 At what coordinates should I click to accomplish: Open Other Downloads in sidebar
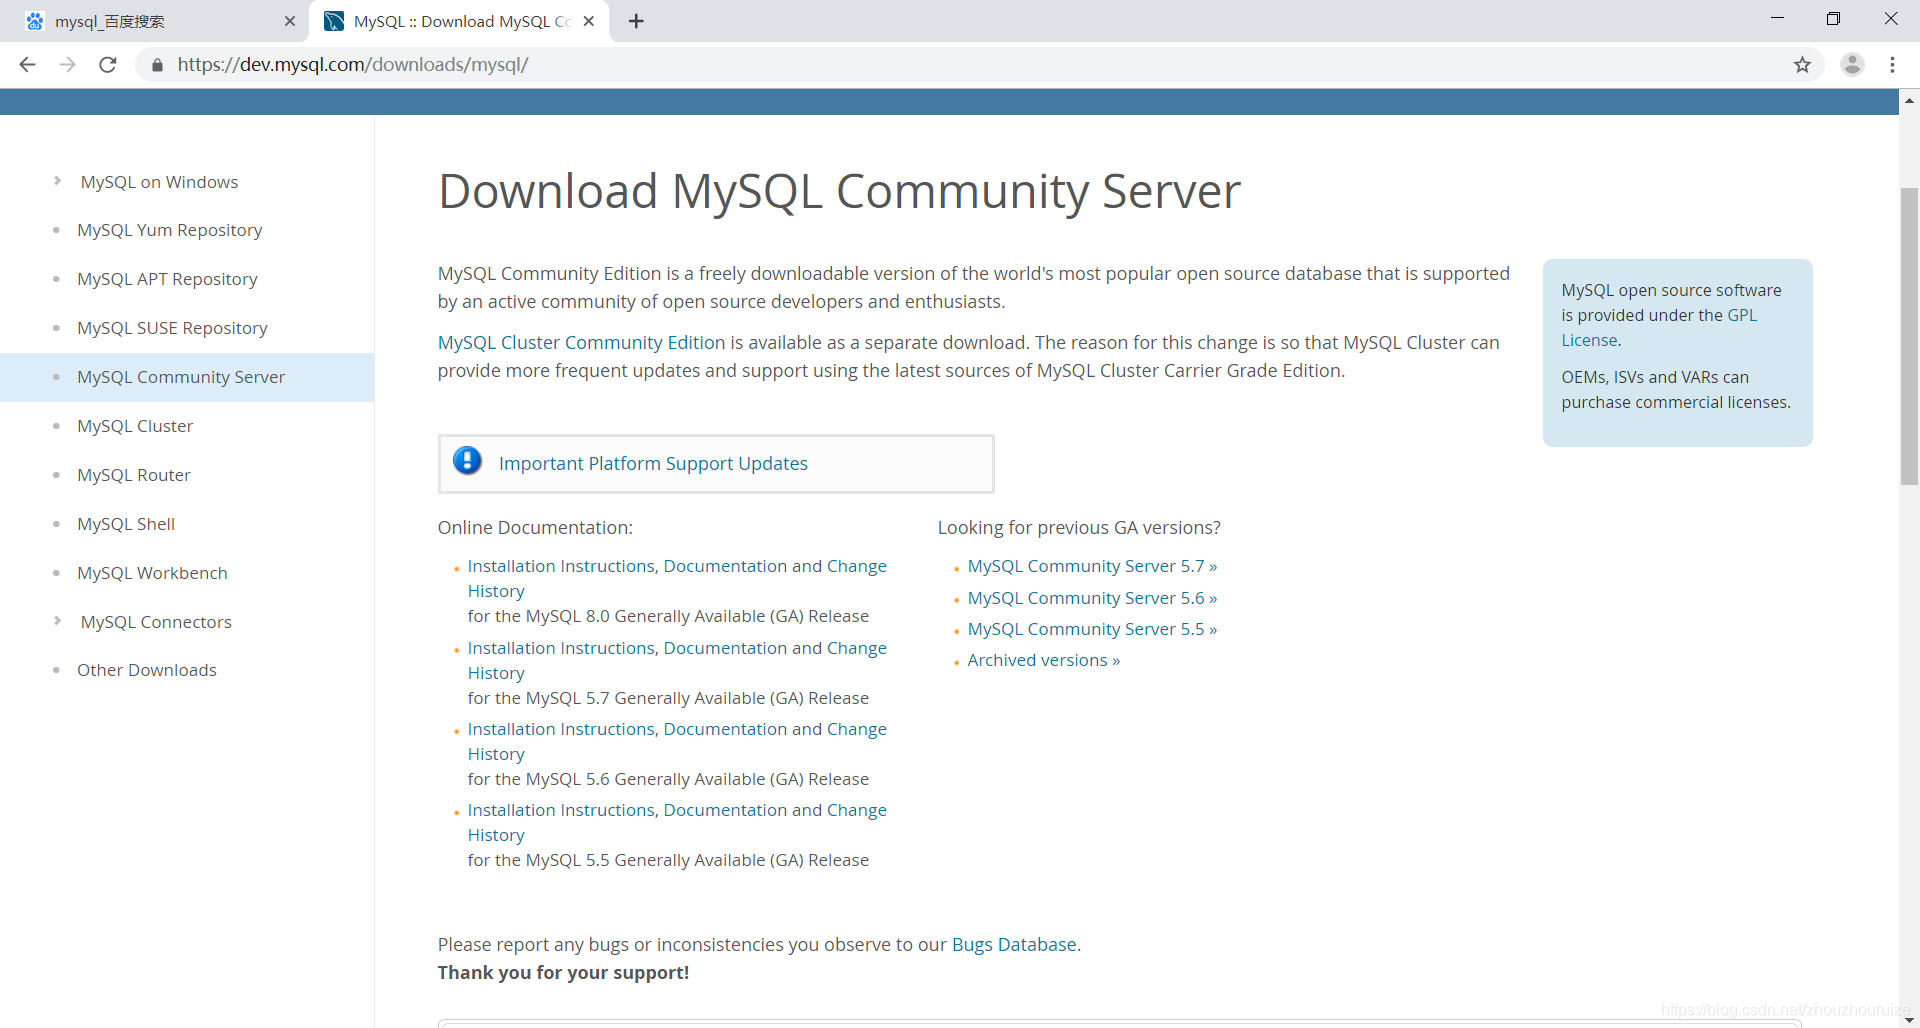(x=147, y=670)
